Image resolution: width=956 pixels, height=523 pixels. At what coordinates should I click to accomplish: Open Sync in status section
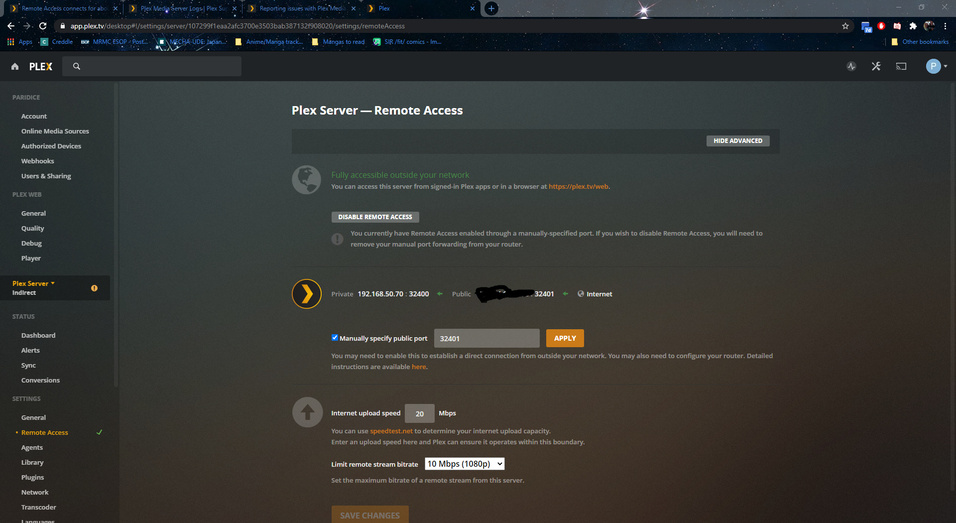[29, 365]
